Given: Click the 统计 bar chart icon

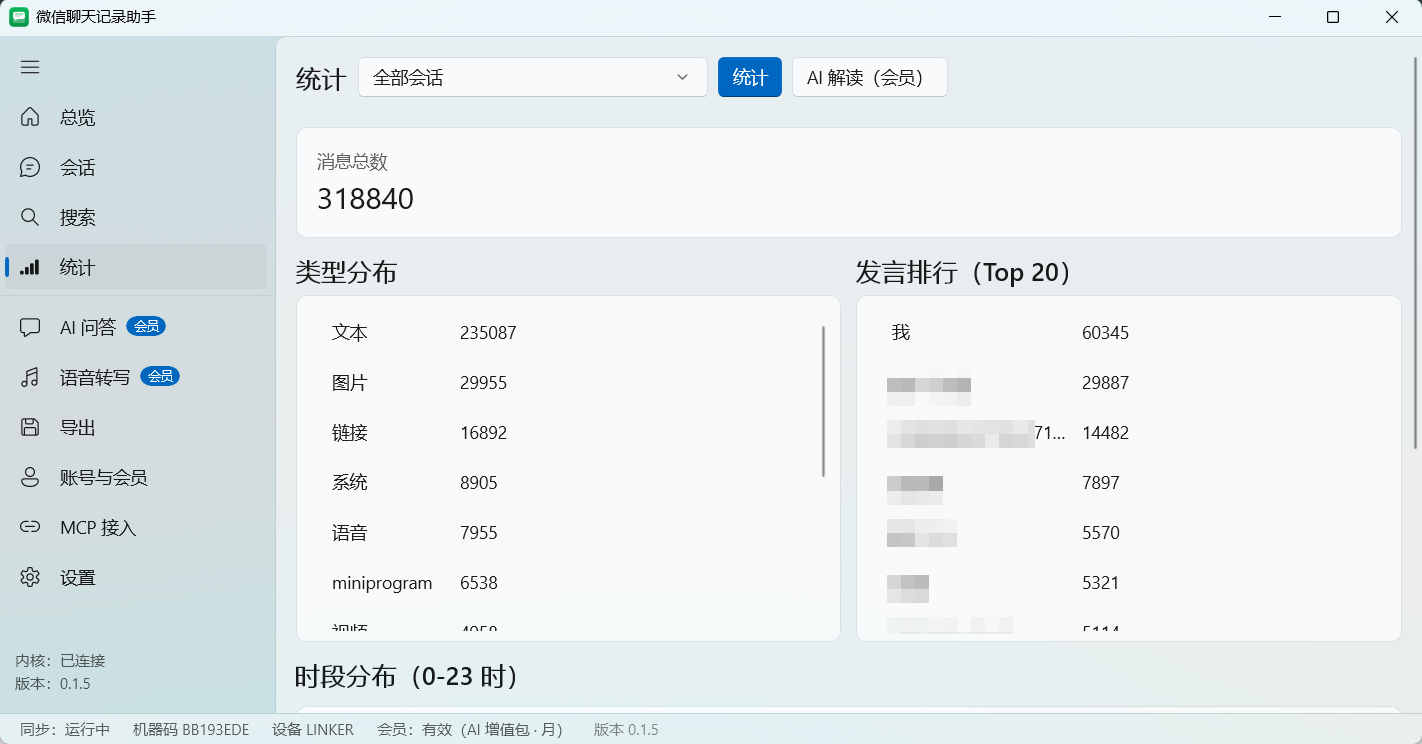Looking at the screenshot, I should (x=30, y=267).
